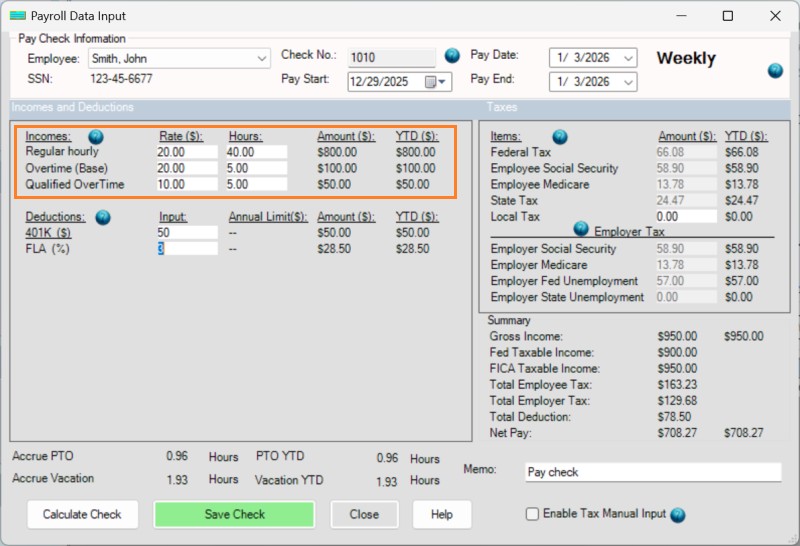800x546 pixels.
Task: Click the Accrue PTO value 0.96
Action: [x=177, y=456]
